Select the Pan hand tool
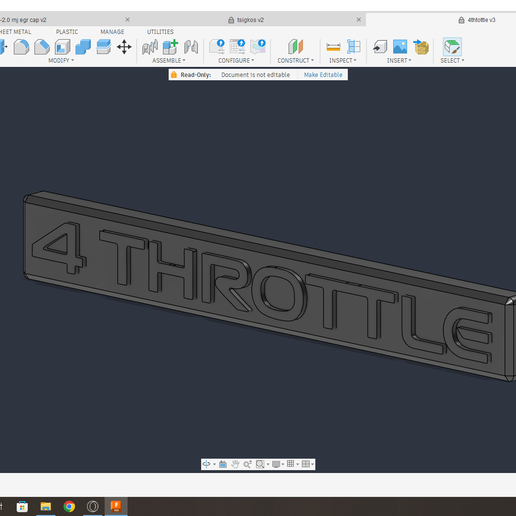Viewport: 516px width, 516px height. point(235,464)
